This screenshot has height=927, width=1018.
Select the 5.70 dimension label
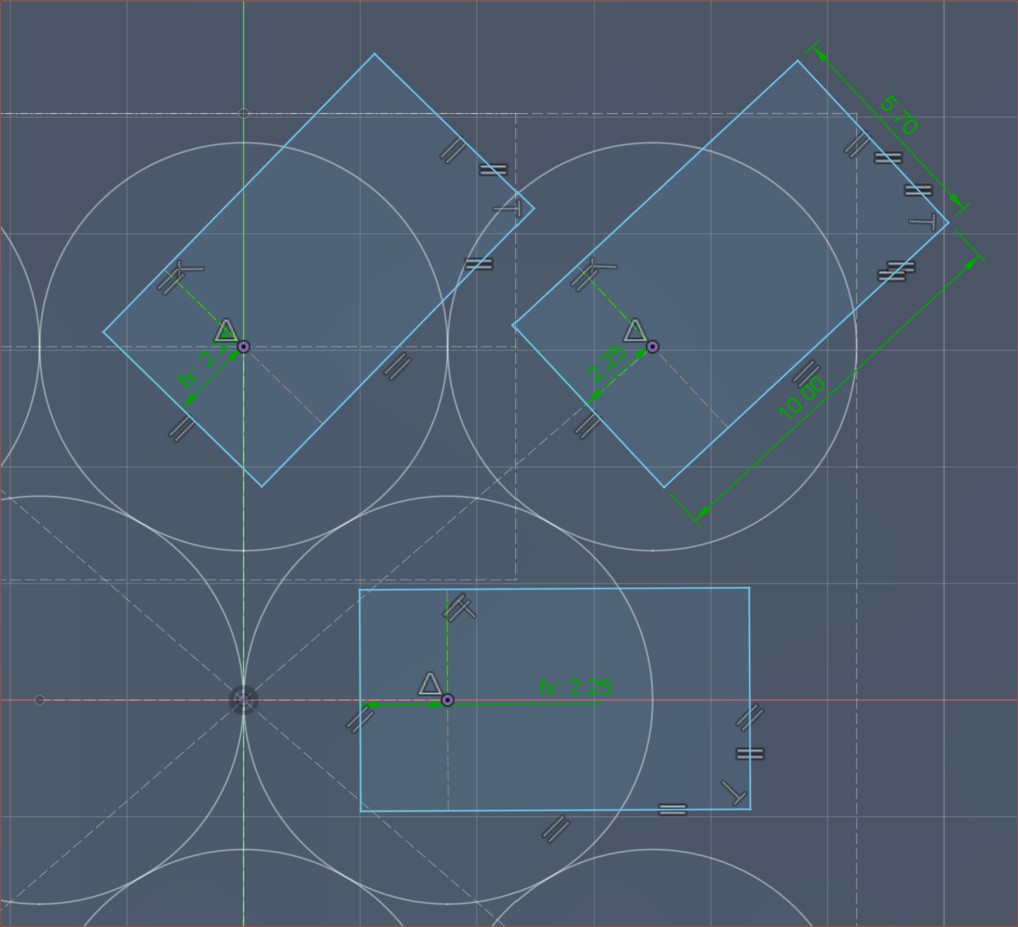(x=899, y=116)
